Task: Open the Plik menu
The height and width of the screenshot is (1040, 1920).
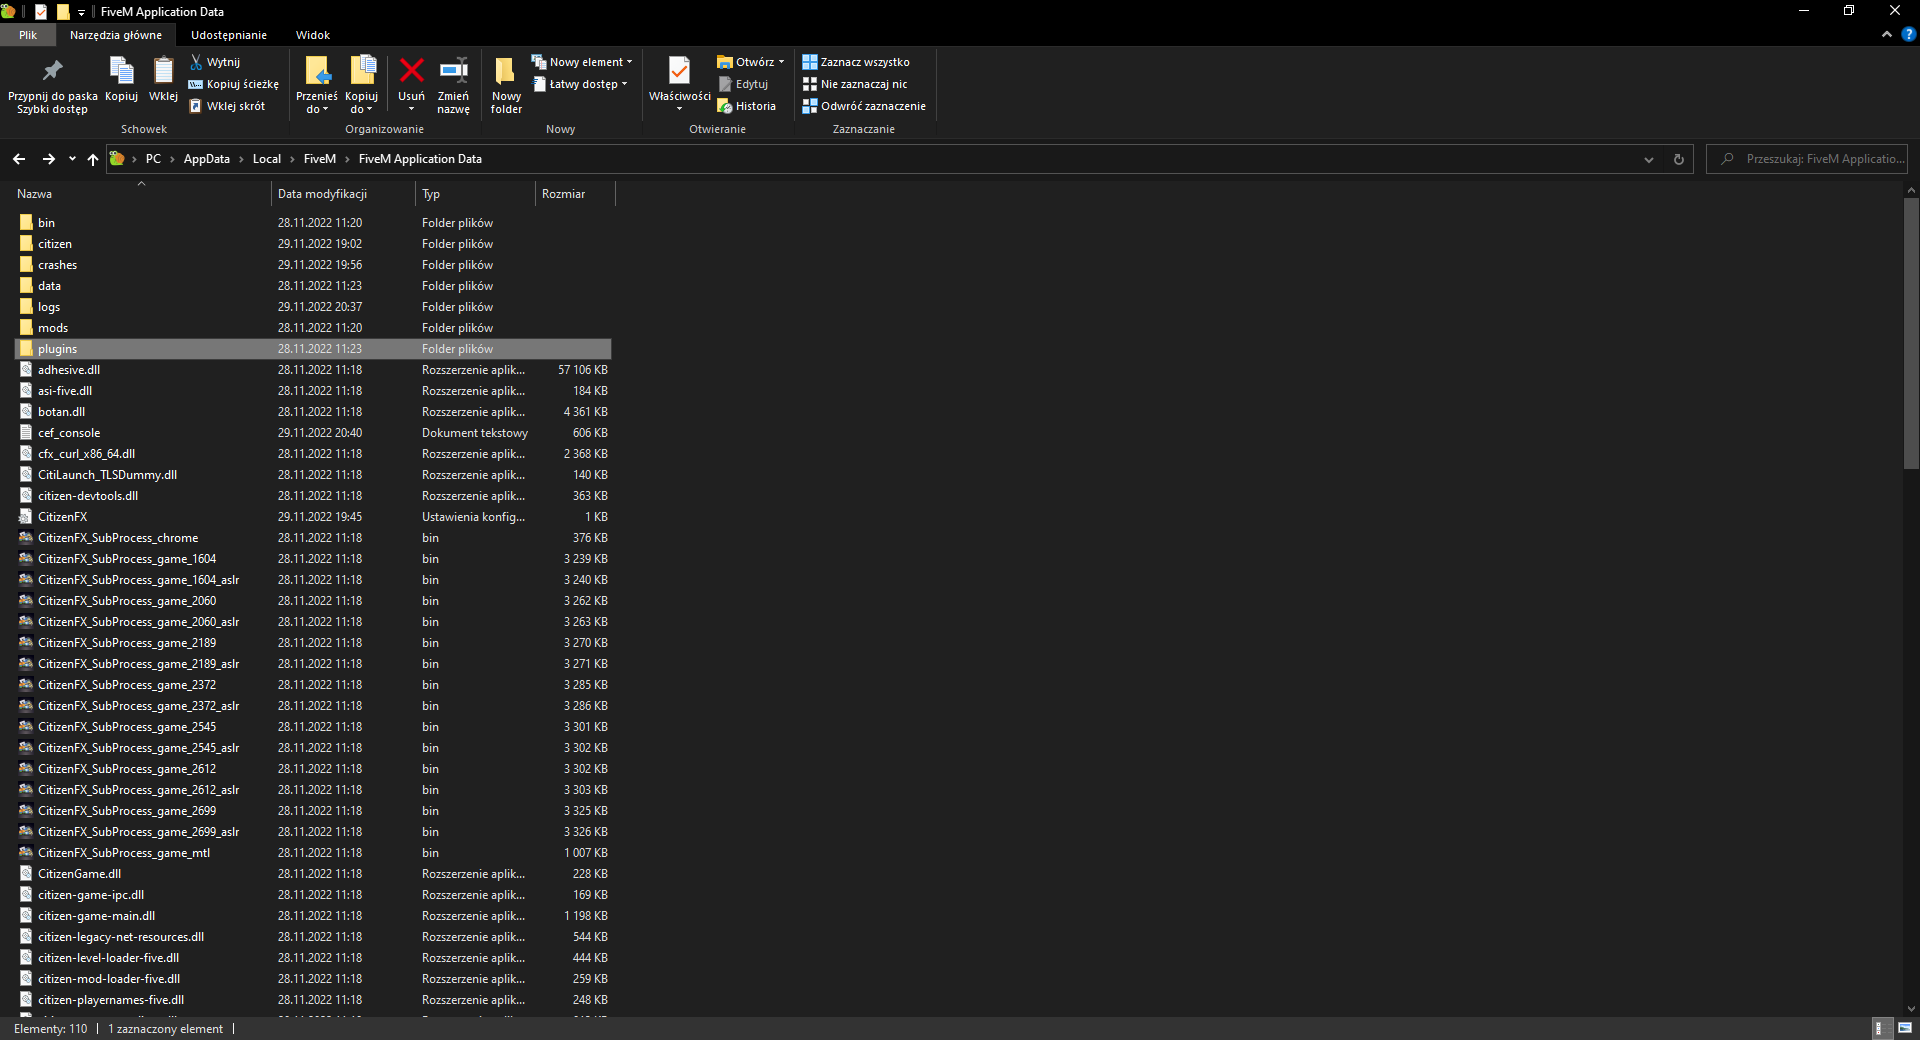Action: (27, 34)
